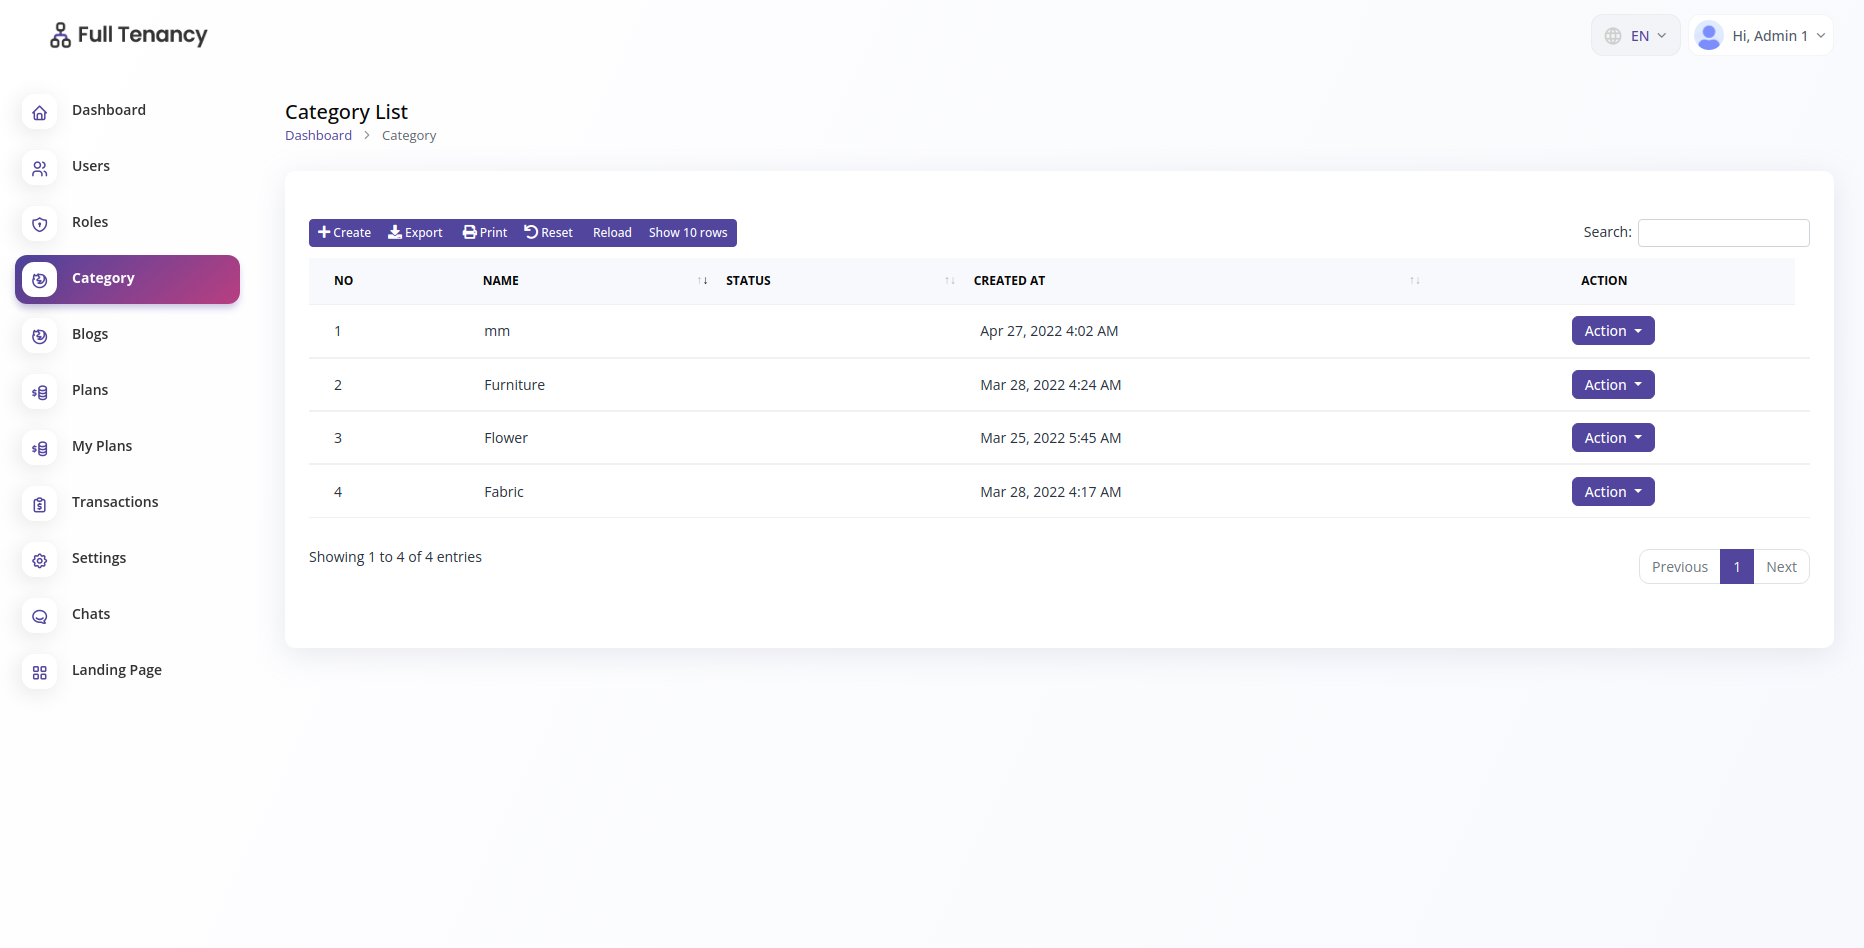Image resolution: width=1864 pixels, height=948 pixels.
Task: Open Dashboard from the home icon in sidebar
Action: 39,112
